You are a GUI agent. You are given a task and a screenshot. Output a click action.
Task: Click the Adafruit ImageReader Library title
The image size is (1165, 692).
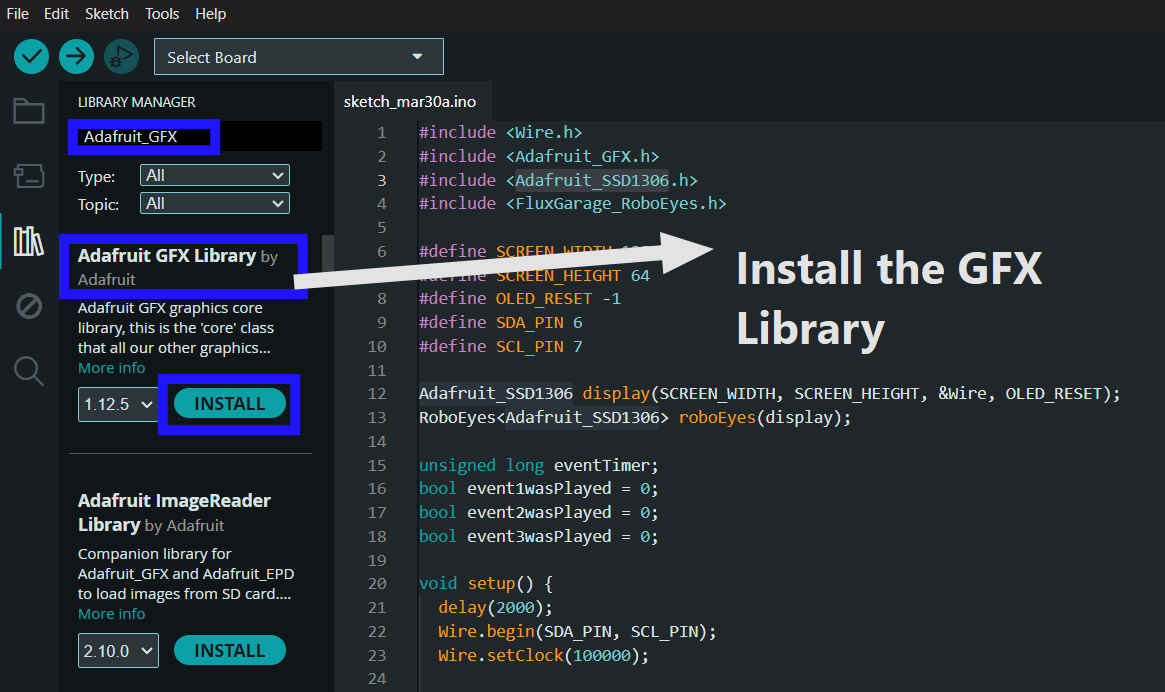tap(174, 512)
